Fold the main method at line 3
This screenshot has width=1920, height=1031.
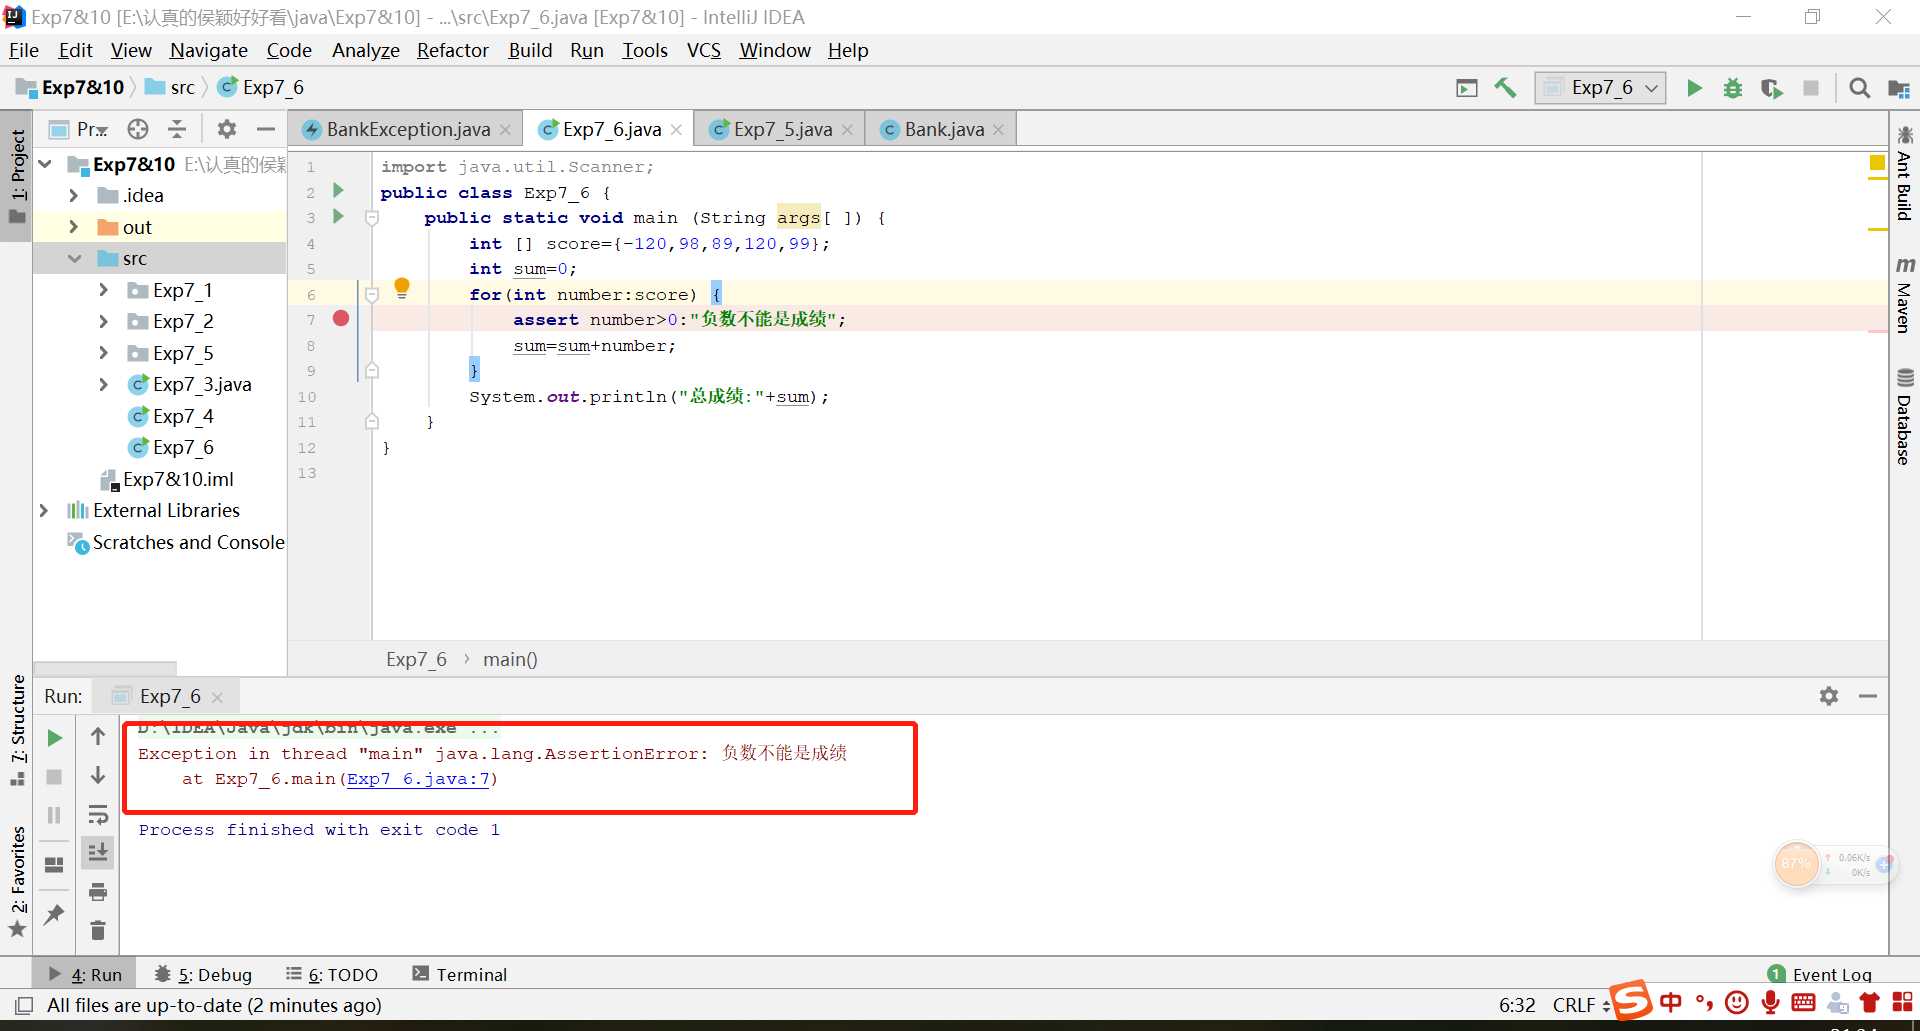[372, 218]
